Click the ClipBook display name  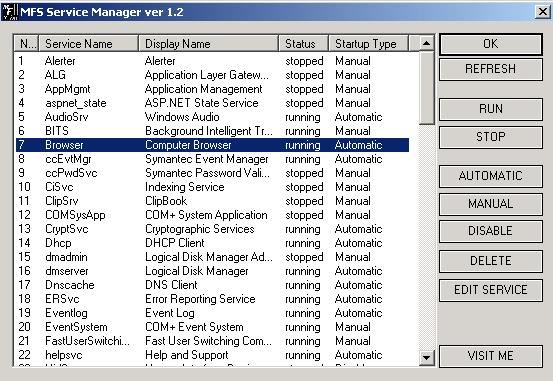click(166, 201)
